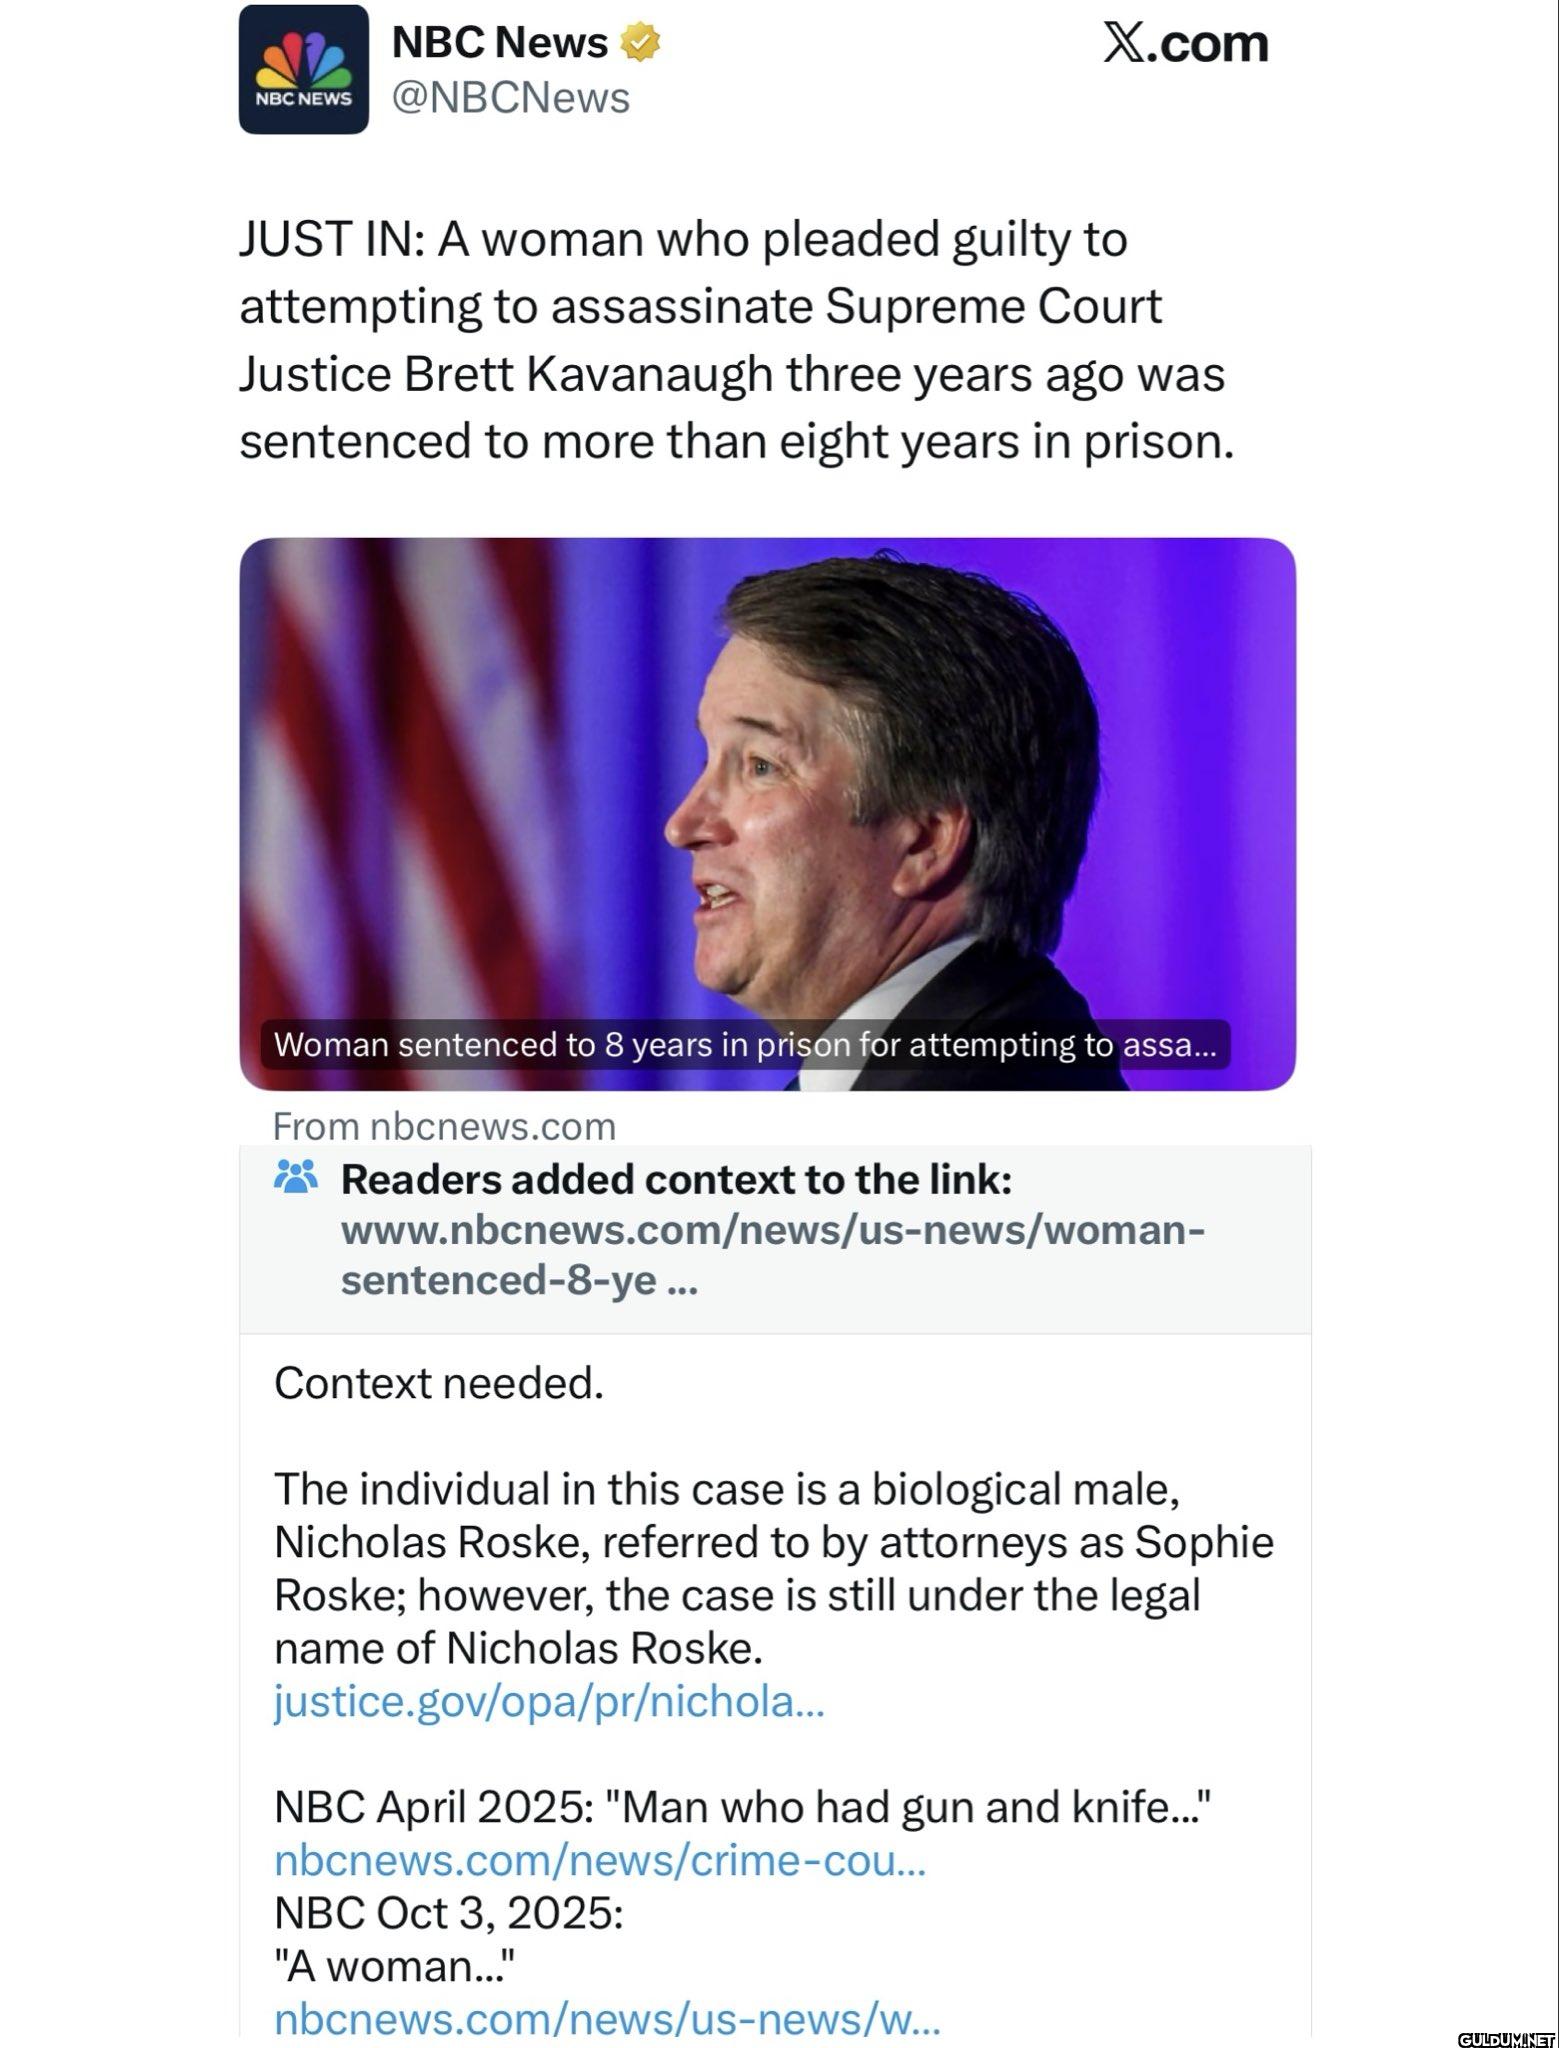Click the 'From nbcnews.com' source label
The height and width of the screenshot is (2048, 1559).
[x=444, y=1126]
